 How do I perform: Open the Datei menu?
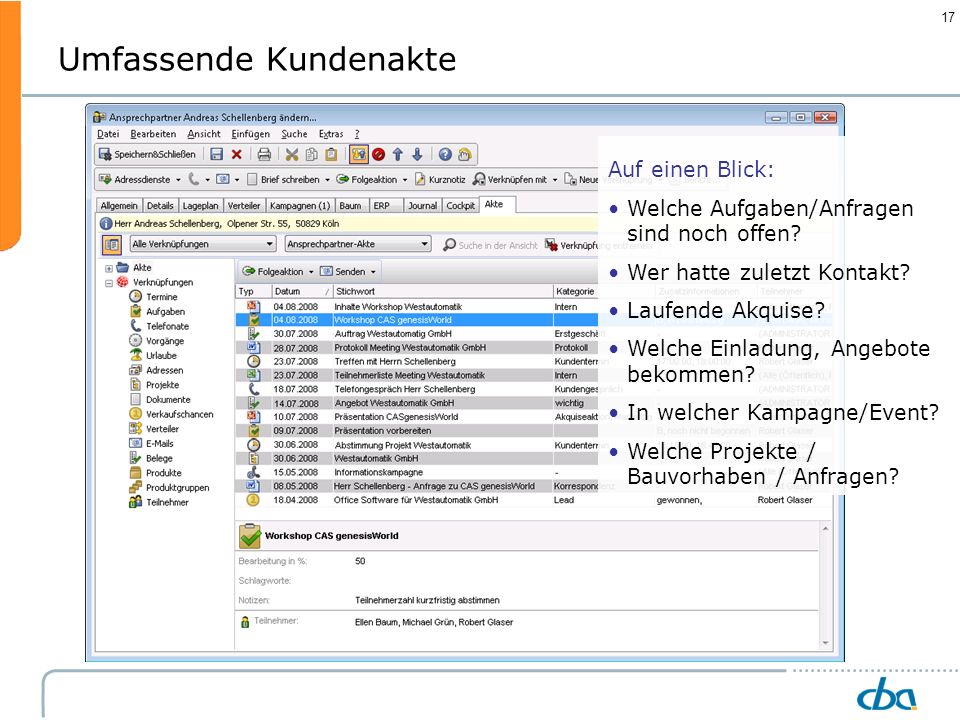(108, 134)
